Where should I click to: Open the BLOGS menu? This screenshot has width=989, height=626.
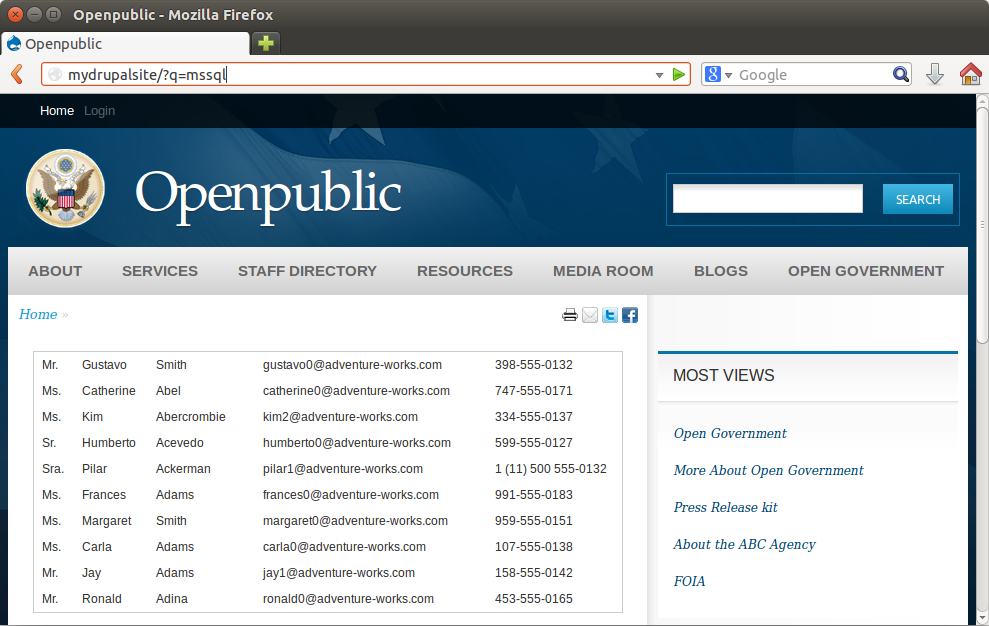click(x=720, y=271)
